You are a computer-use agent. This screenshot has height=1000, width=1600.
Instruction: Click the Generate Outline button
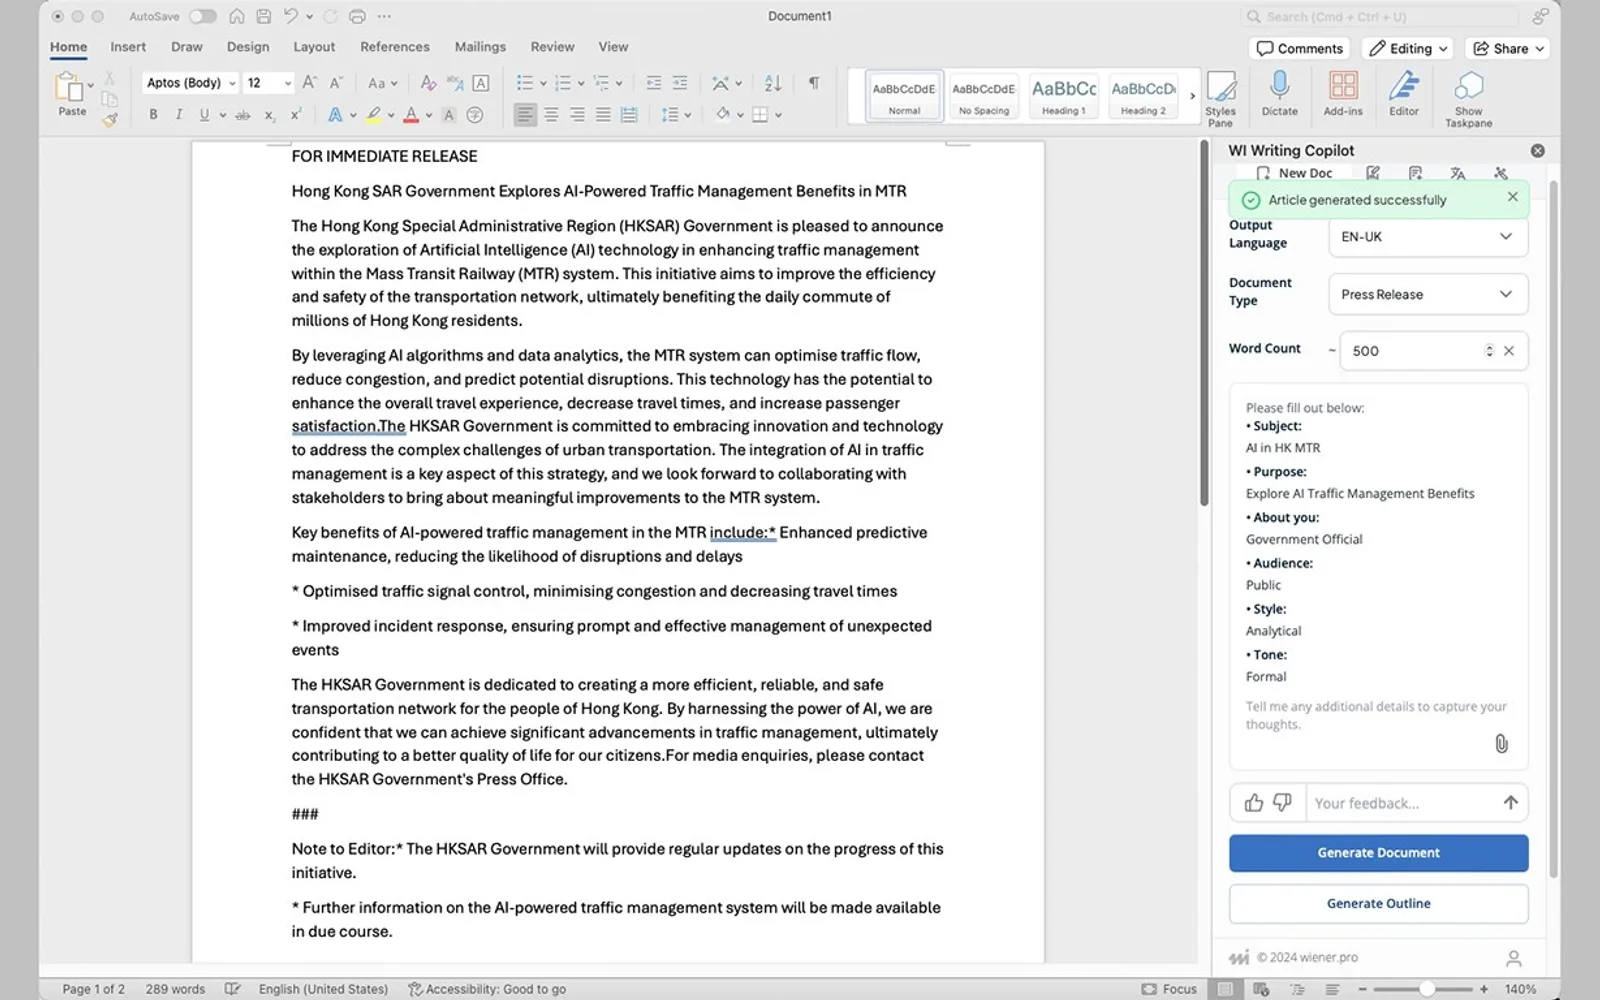pos(1378,904)
